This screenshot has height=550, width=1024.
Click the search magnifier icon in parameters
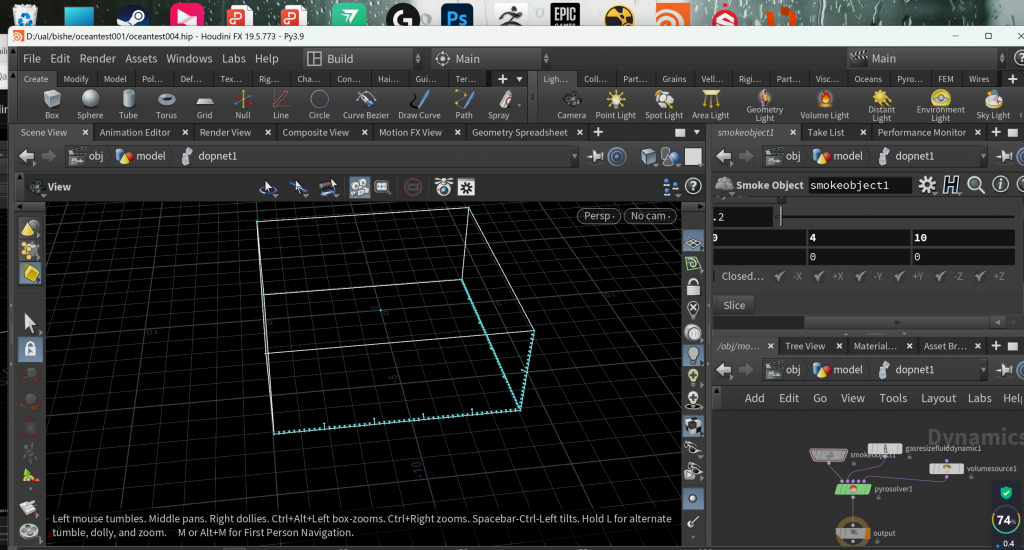click(x=976, y=185)
